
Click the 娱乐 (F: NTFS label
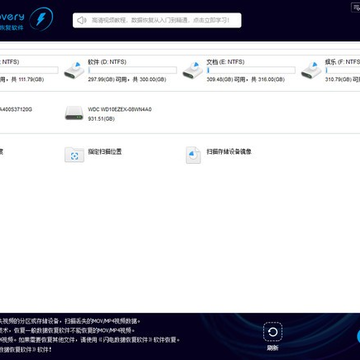coord(342,62)
